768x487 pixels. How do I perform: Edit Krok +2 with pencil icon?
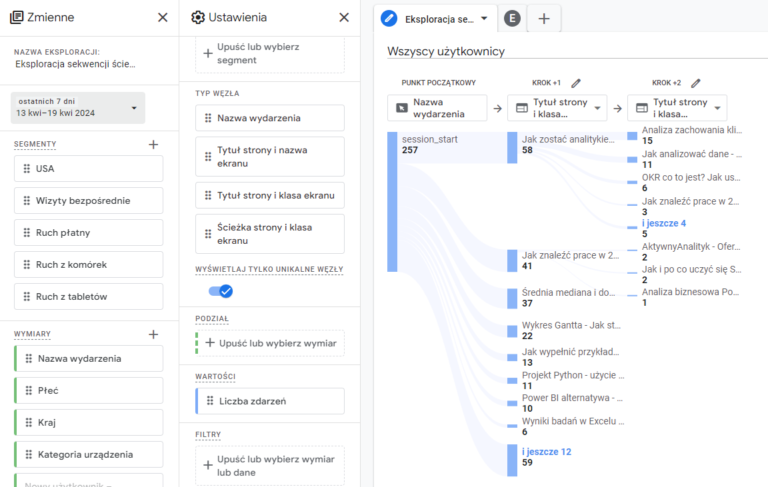click(x=696, y=83)
